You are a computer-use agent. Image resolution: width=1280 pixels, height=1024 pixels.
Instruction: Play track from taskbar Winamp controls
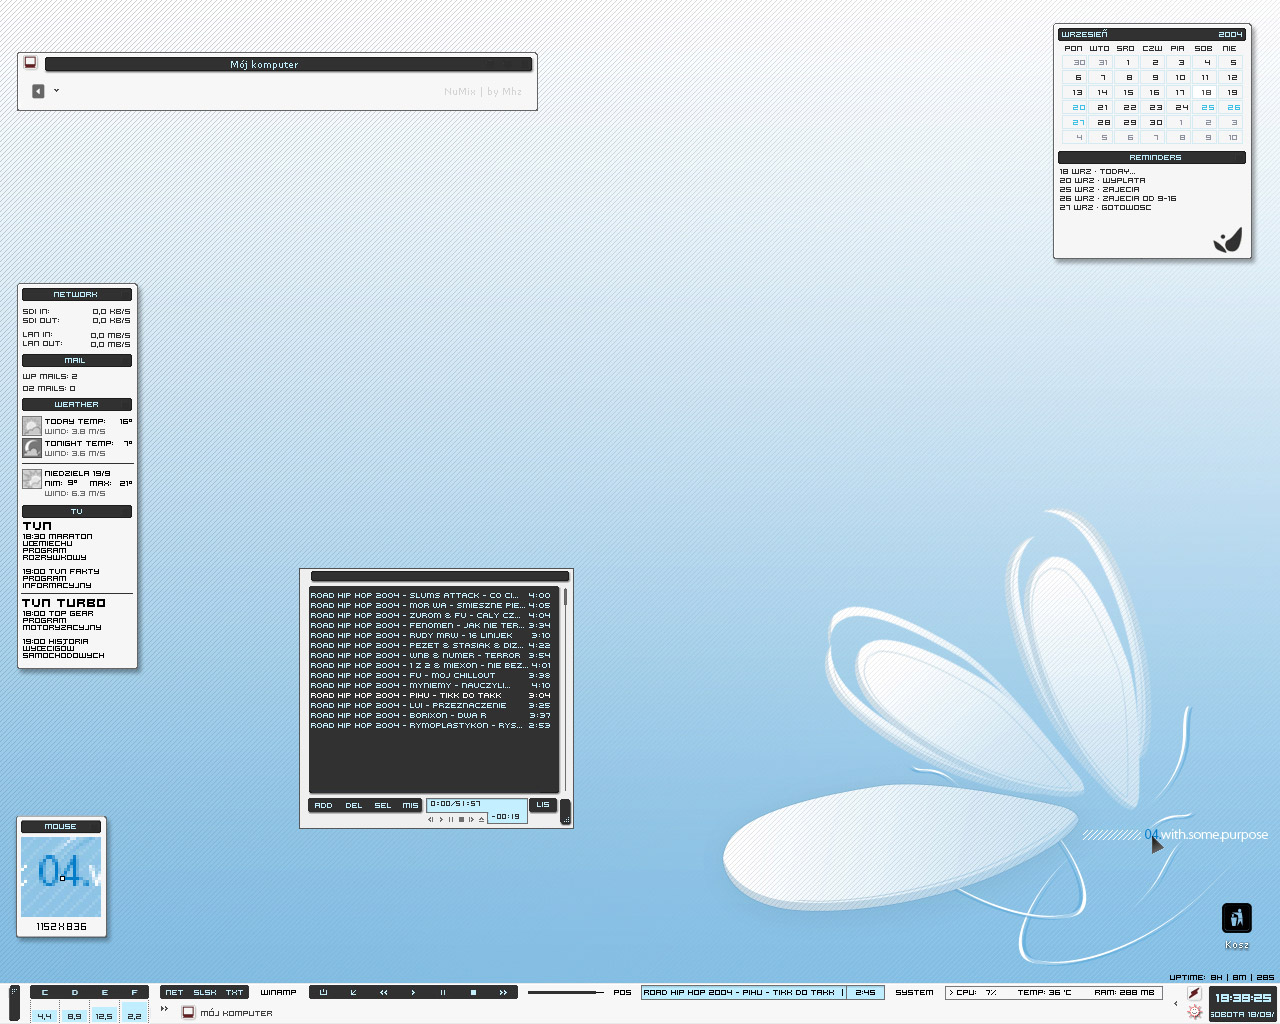413,993
